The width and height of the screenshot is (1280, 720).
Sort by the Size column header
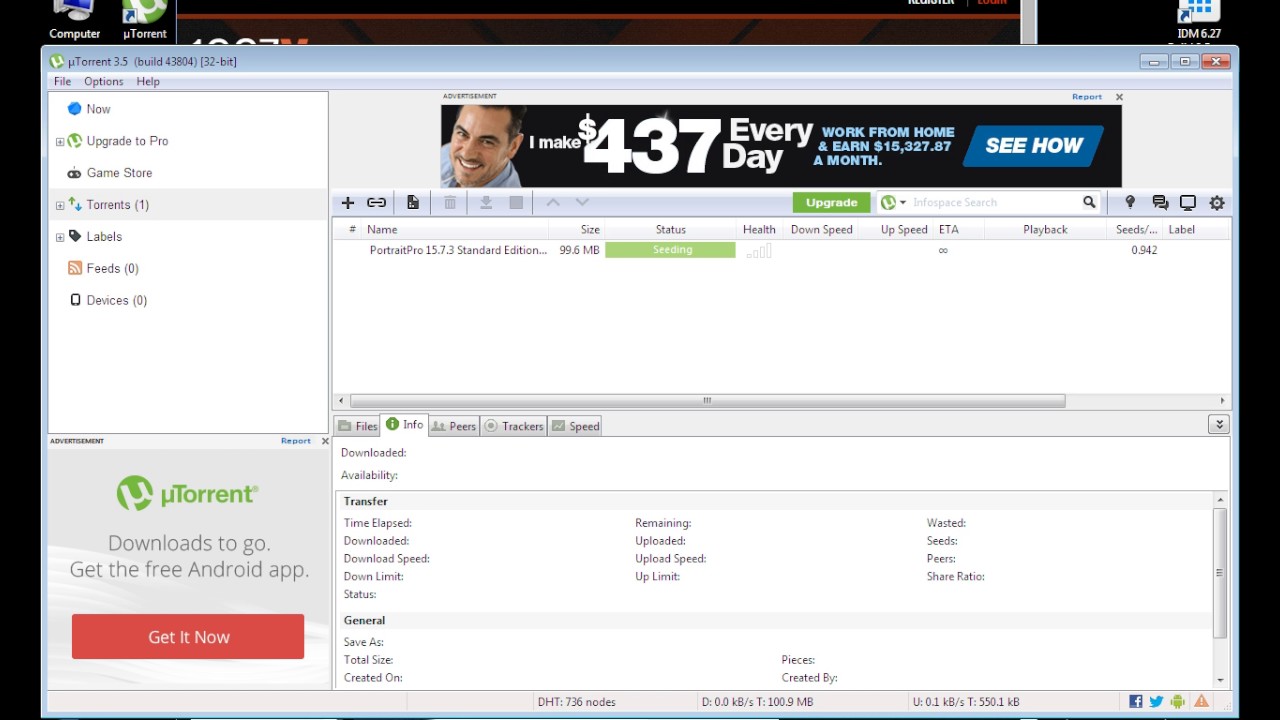coord(576,230)
